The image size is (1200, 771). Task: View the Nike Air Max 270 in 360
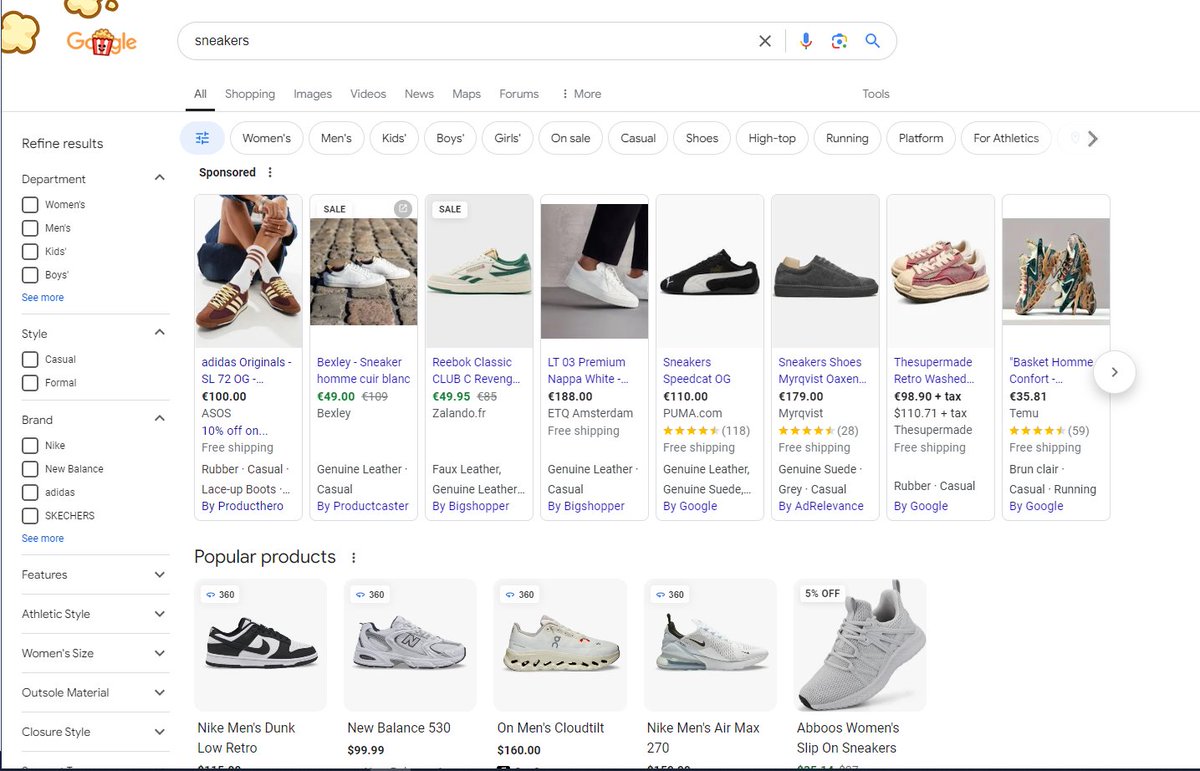tap(670, 595)
